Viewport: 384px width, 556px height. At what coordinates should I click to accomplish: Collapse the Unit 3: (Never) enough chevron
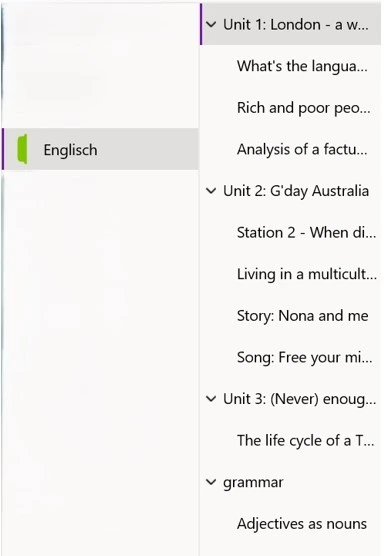point(211,399)
